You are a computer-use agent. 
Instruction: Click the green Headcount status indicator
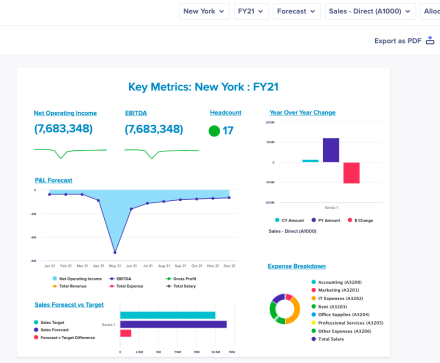point(214,131)
